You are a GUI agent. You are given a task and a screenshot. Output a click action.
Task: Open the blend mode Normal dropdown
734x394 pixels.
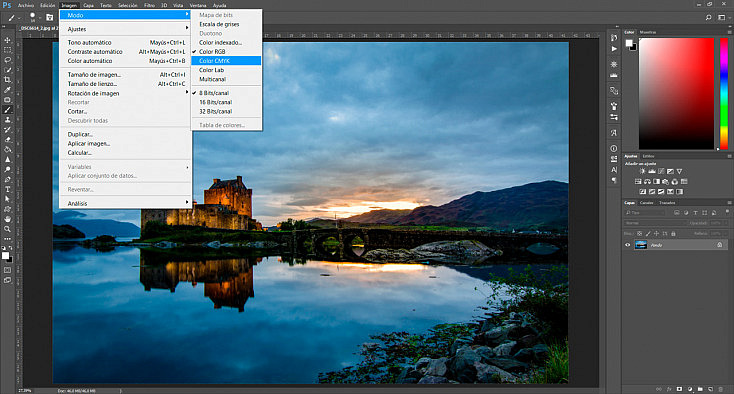click(654, 223)
